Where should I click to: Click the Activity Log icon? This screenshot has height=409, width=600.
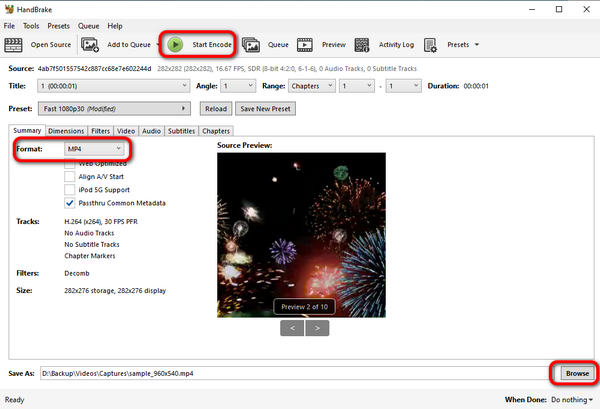tap(362, 45)
